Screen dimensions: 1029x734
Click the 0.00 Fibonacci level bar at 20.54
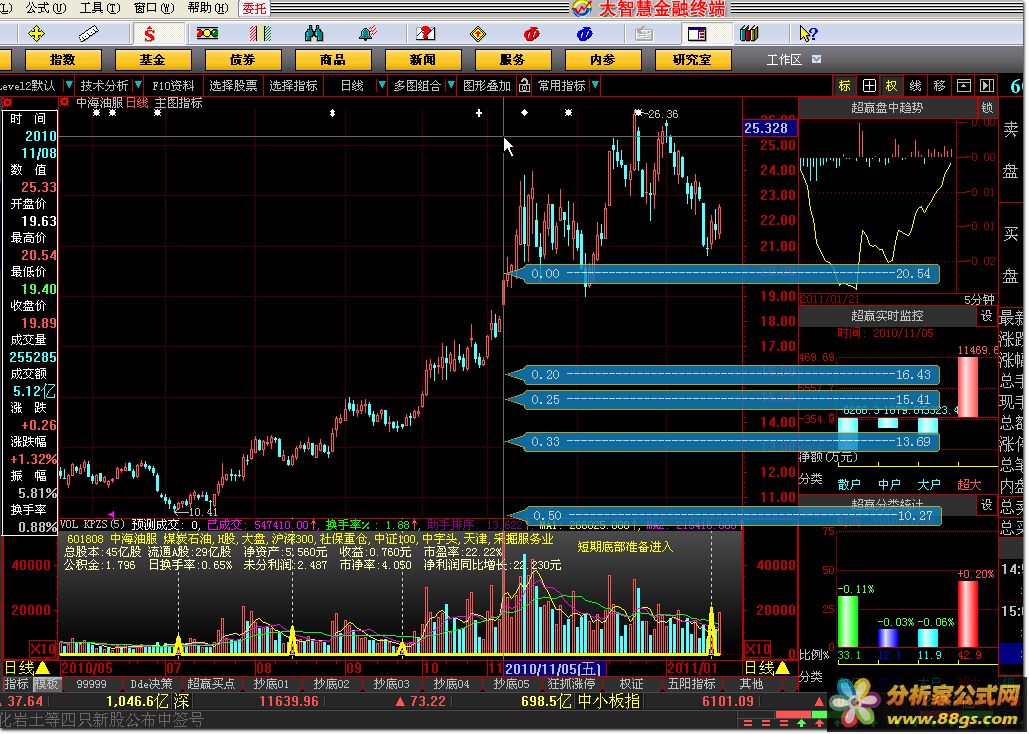point(723,274)
